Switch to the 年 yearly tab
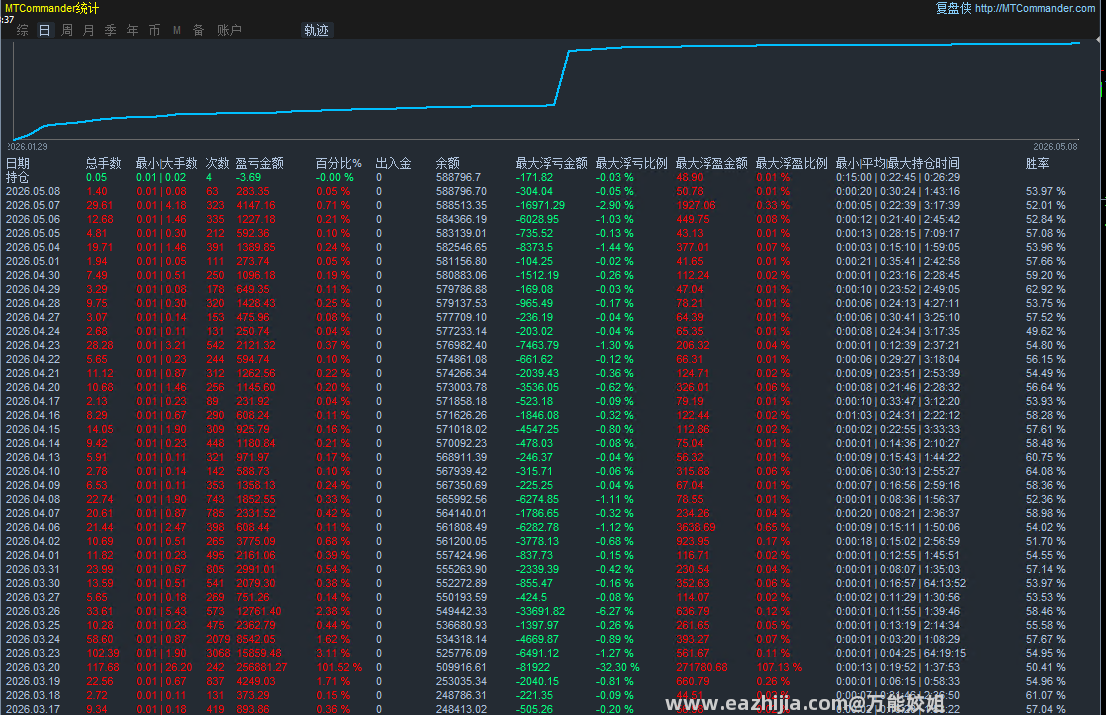 click(133, 30)
